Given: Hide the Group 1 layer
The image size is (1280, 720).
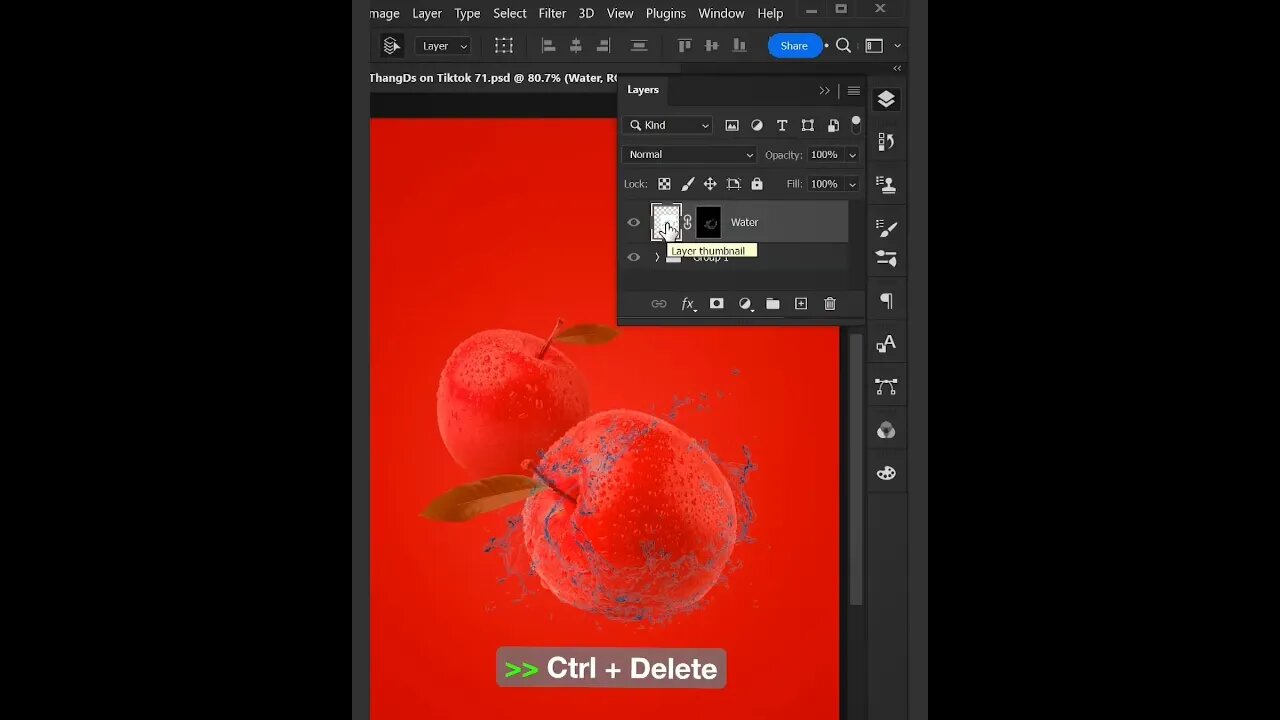Looking at the screenshot, I should click(633, 257).
